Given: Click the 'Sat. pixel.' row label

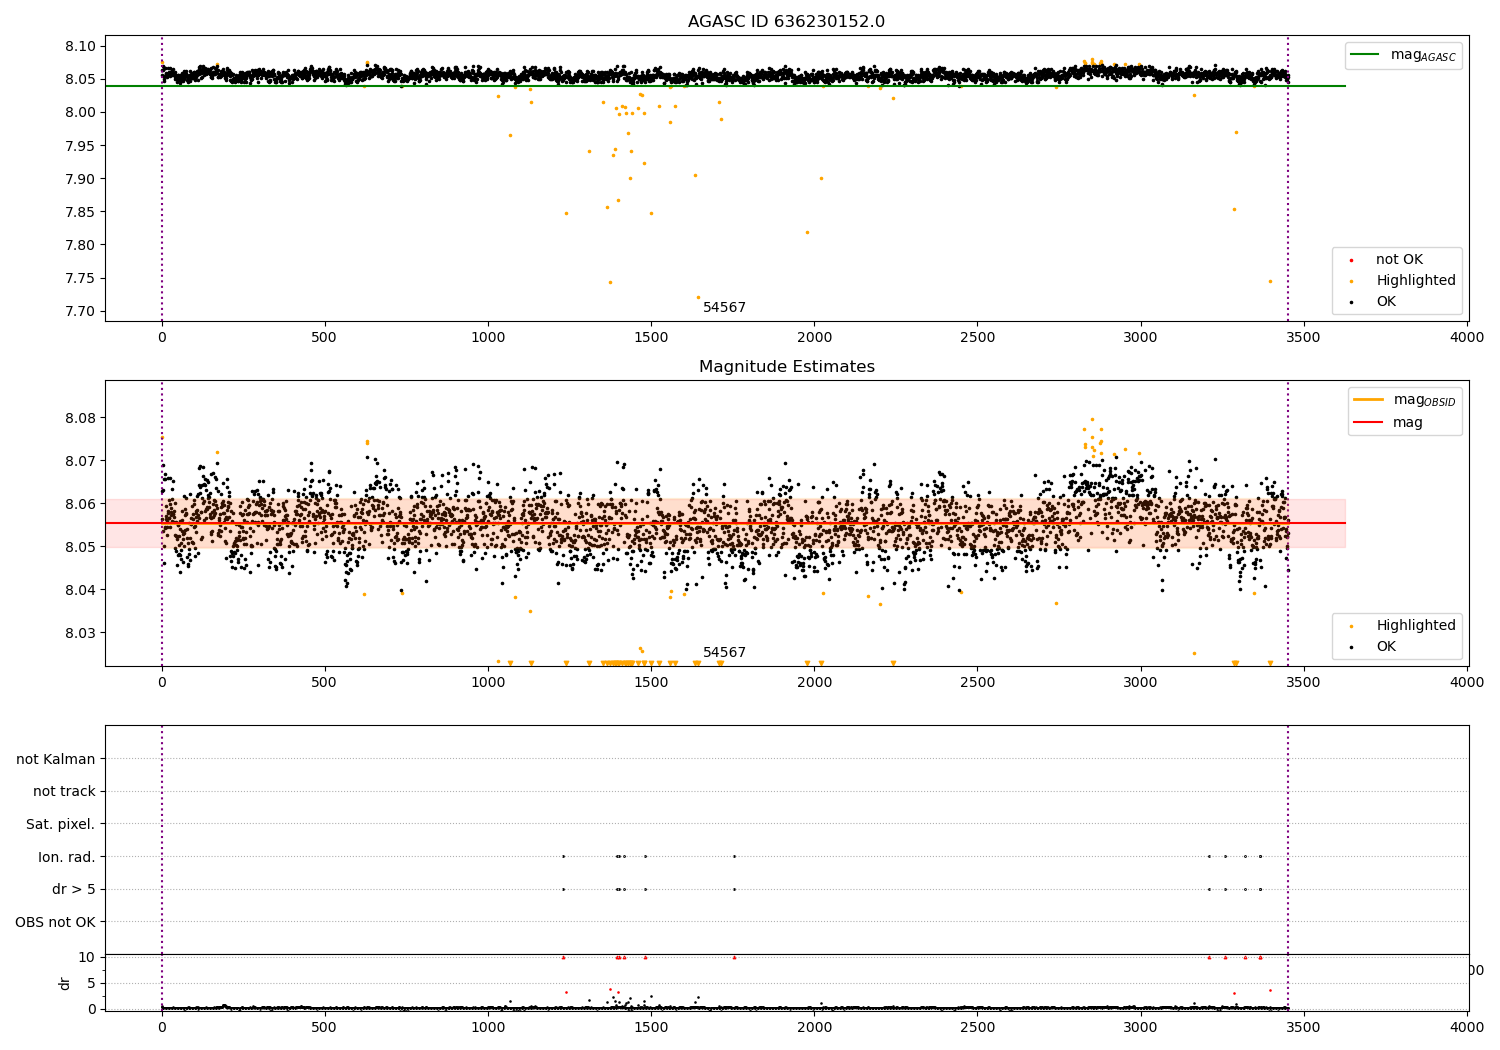Looking at the screenshot, I should 61,824.
